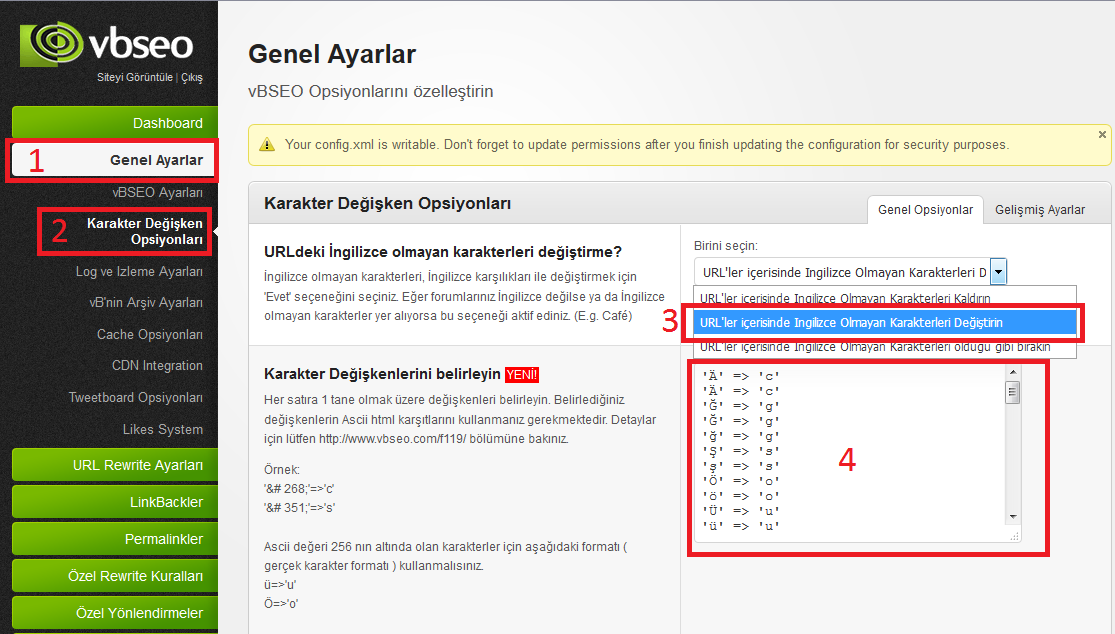Open CDN Integration settings
The width and height of the screenshot is (1115, 634).
(x=157, y=365)
